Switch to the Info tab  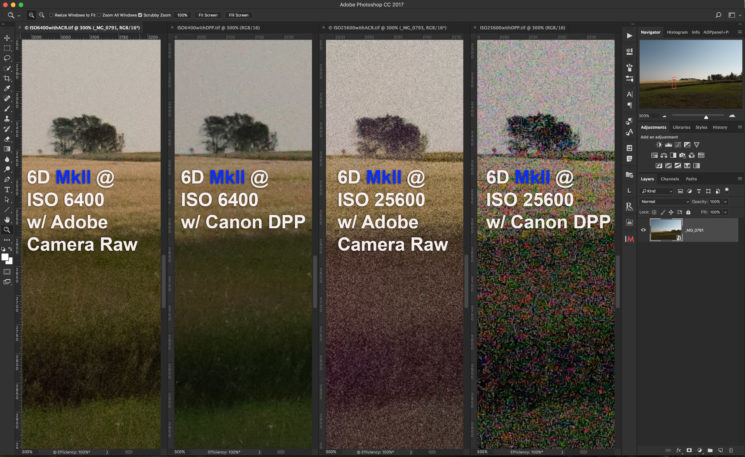[x=696, y=32]
